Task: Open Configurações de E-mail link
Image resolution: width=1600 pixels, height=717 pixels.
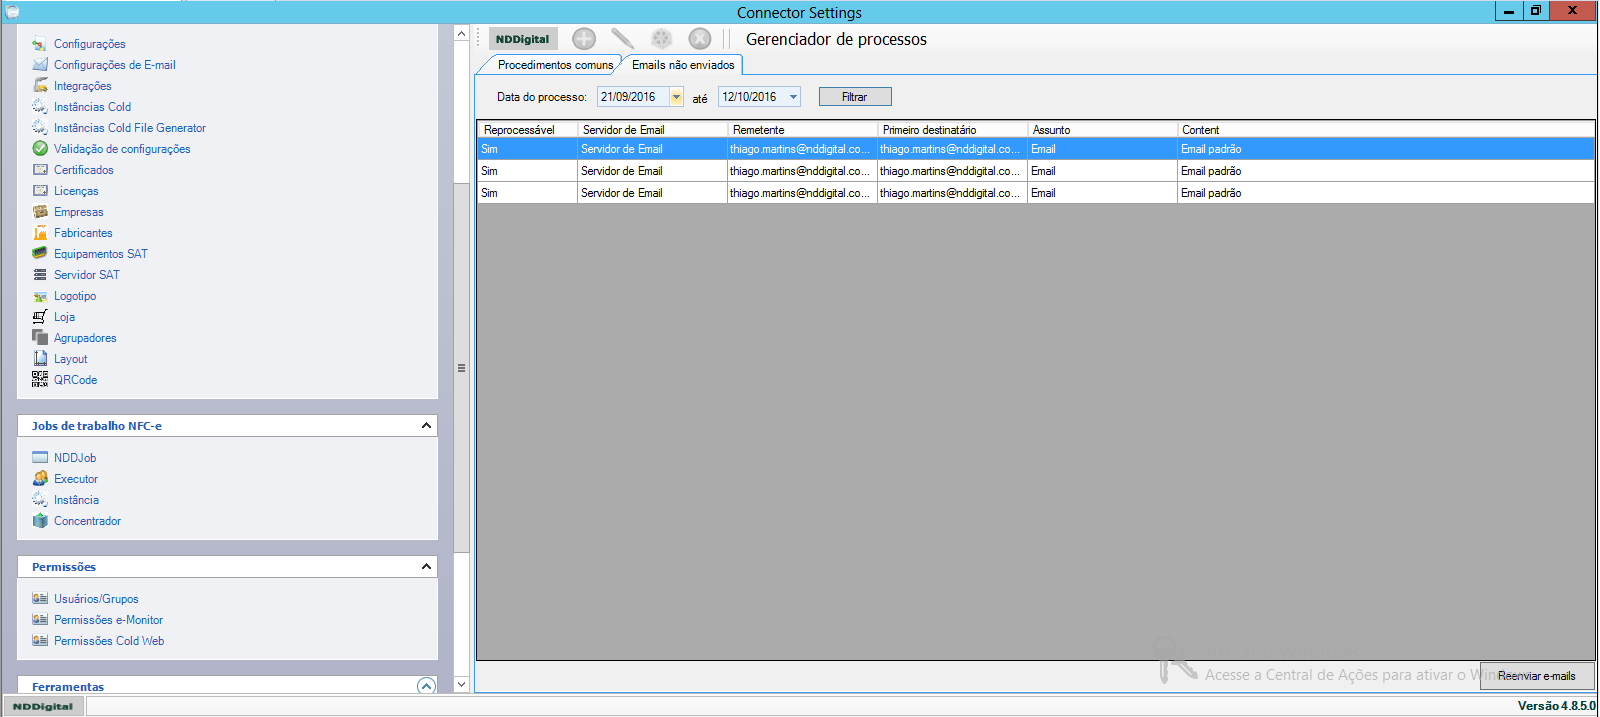Action: (x=114, y=65)
